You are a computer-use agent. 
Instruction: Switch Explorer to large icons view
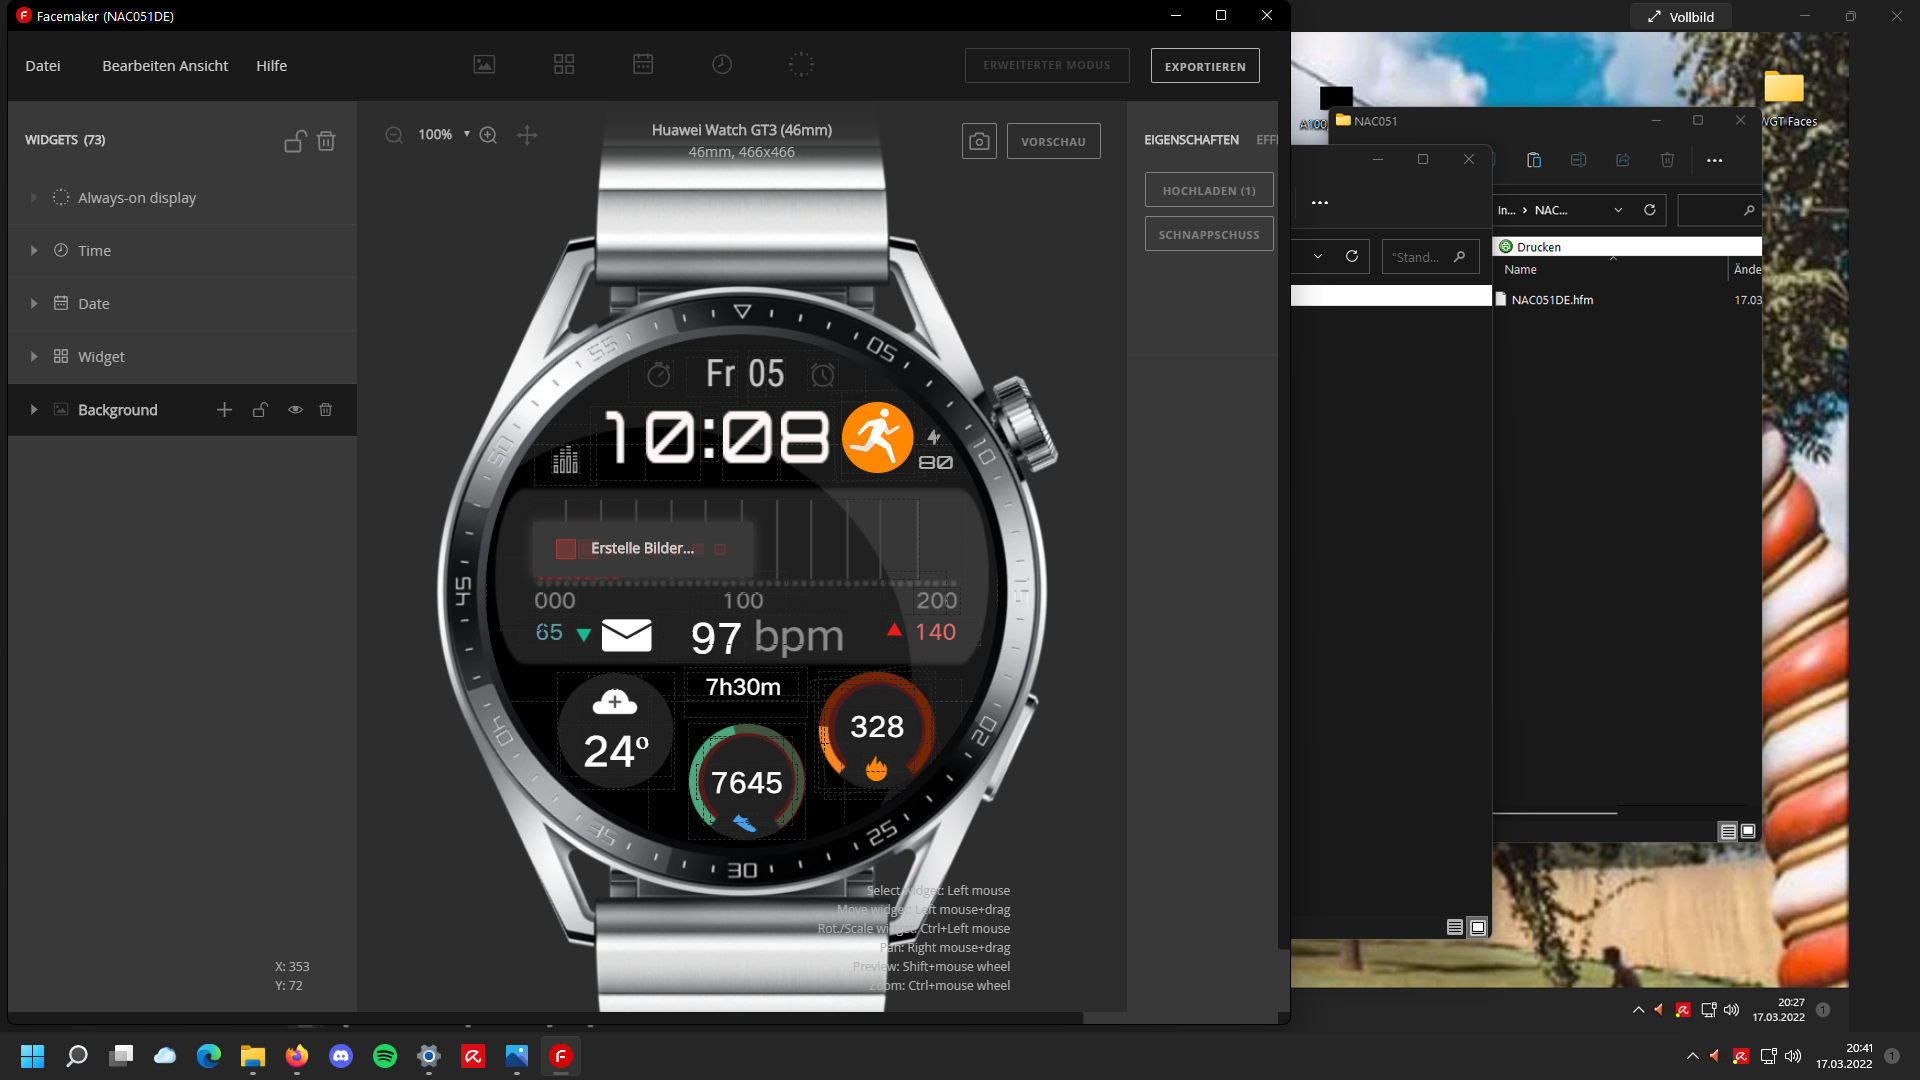pyautogui.click(x=1748, y=831)
